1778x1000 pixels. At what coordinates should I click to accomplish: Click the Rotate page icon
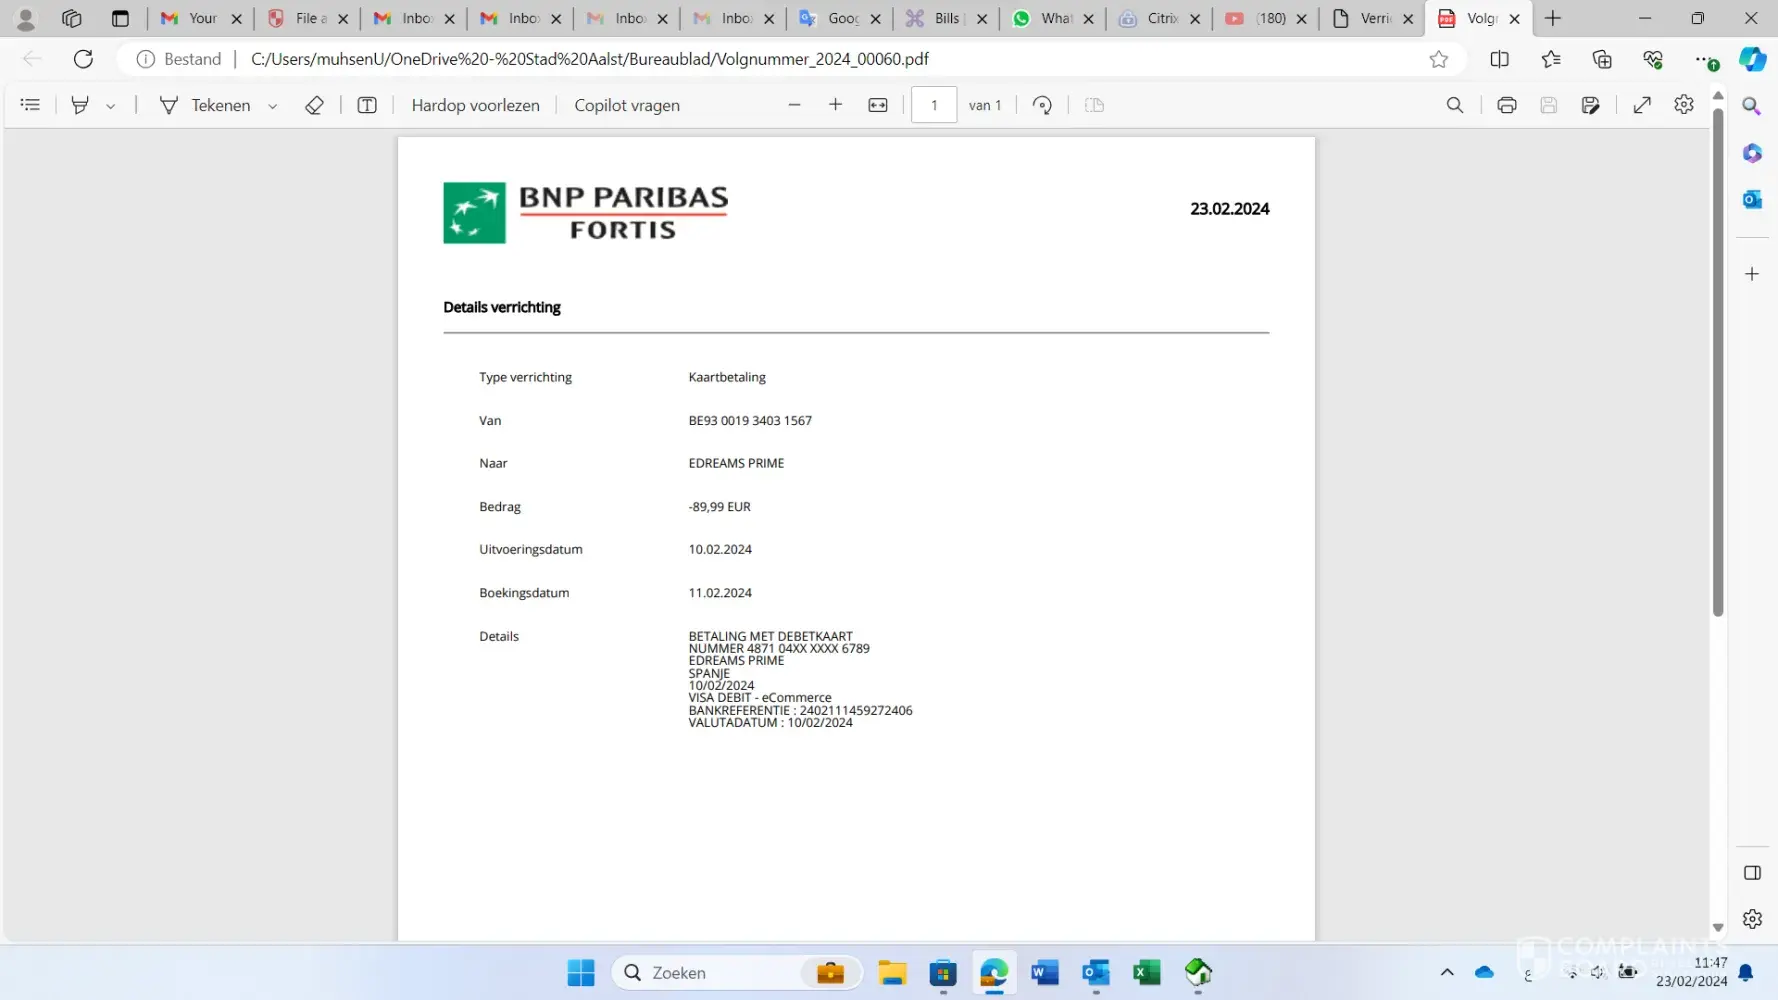pyautogui.click(x=1042, y=105)
